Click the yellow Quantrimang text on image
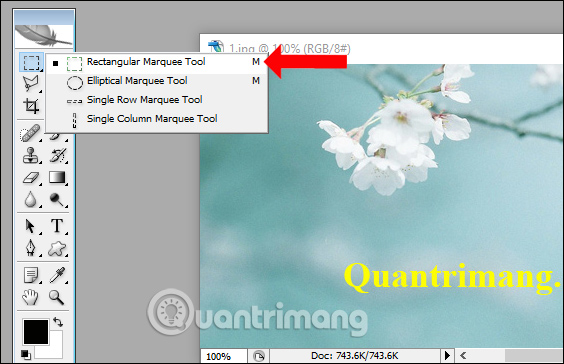This screenshot has height=364, width=564. point(453,278)
